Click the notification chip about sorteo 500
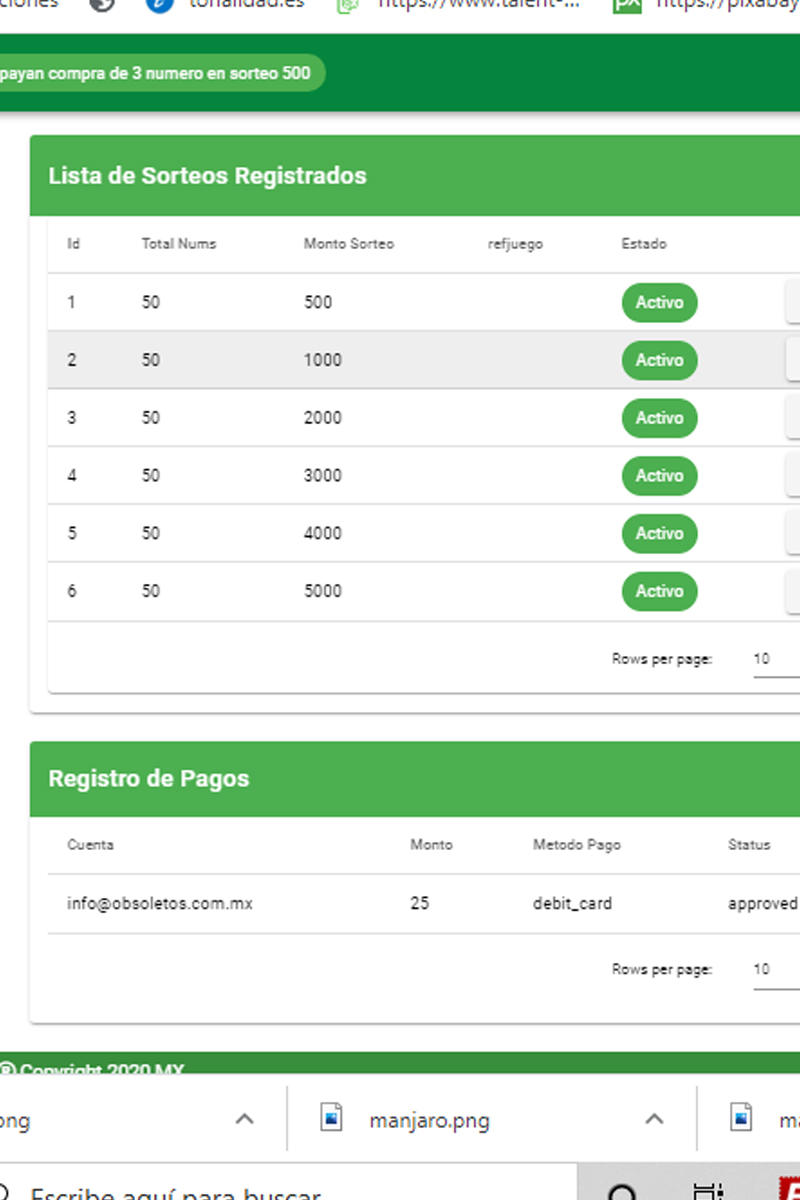 point(160,73)
